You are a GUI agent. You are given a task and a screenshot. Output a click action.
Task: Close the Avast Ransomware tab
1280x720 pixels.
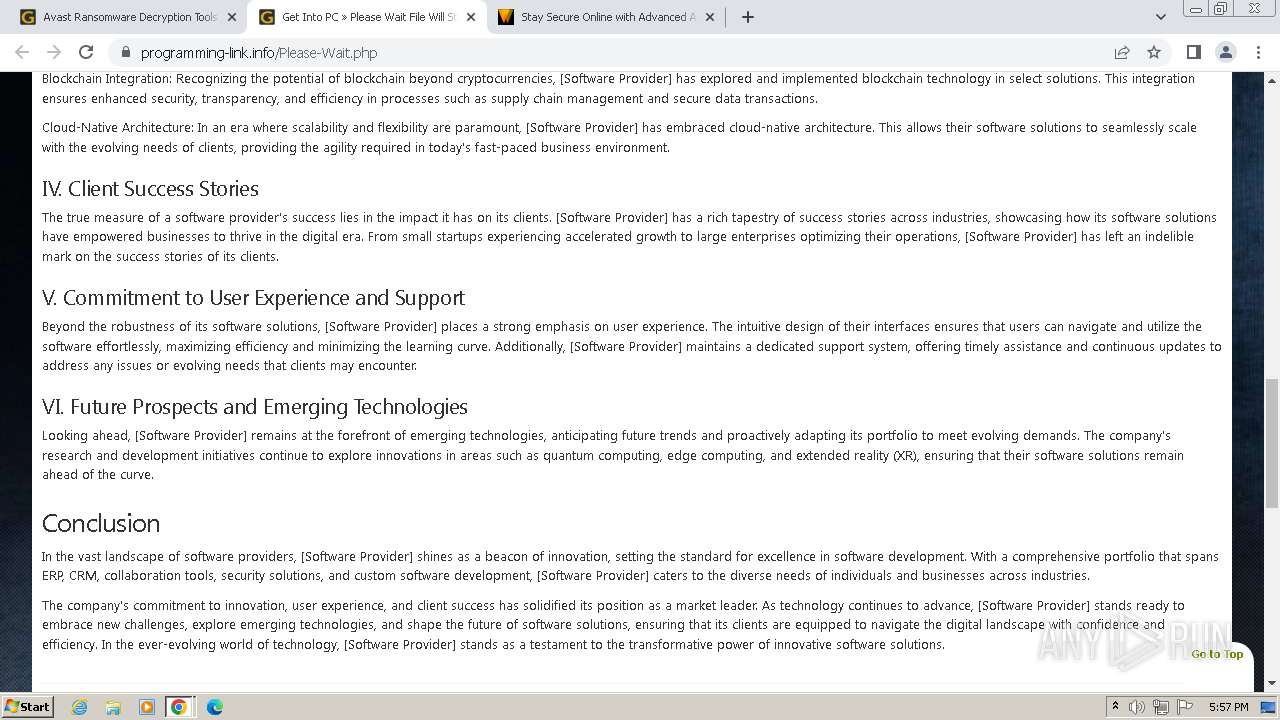232,17
